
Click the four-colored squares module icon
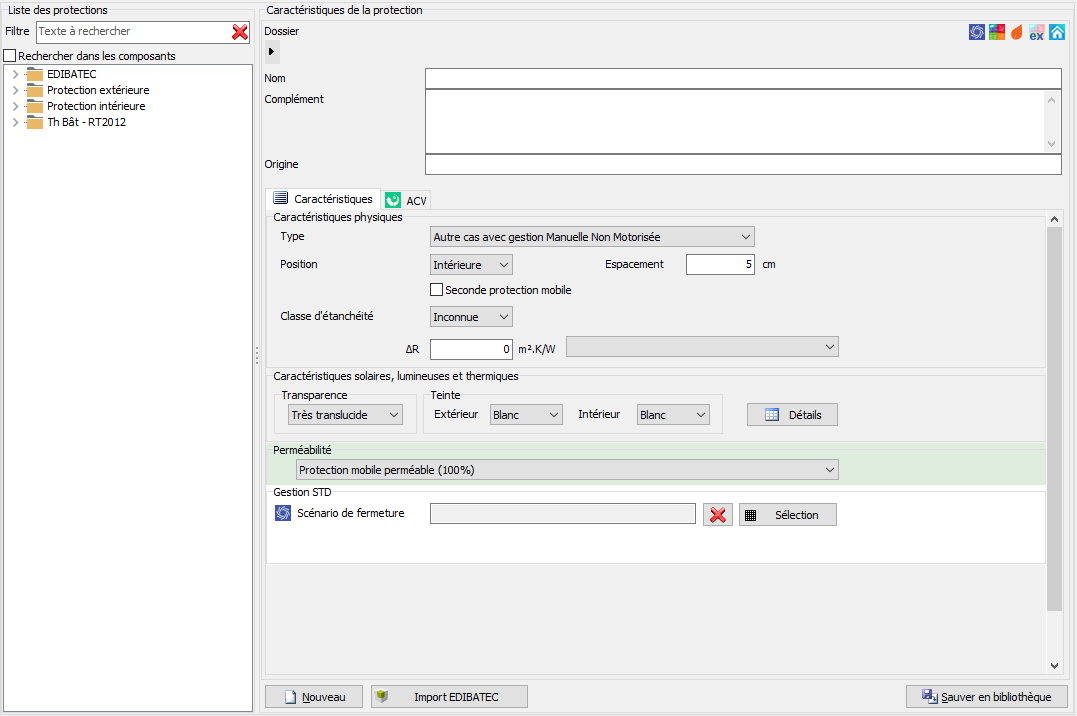(x=997, y=32)
